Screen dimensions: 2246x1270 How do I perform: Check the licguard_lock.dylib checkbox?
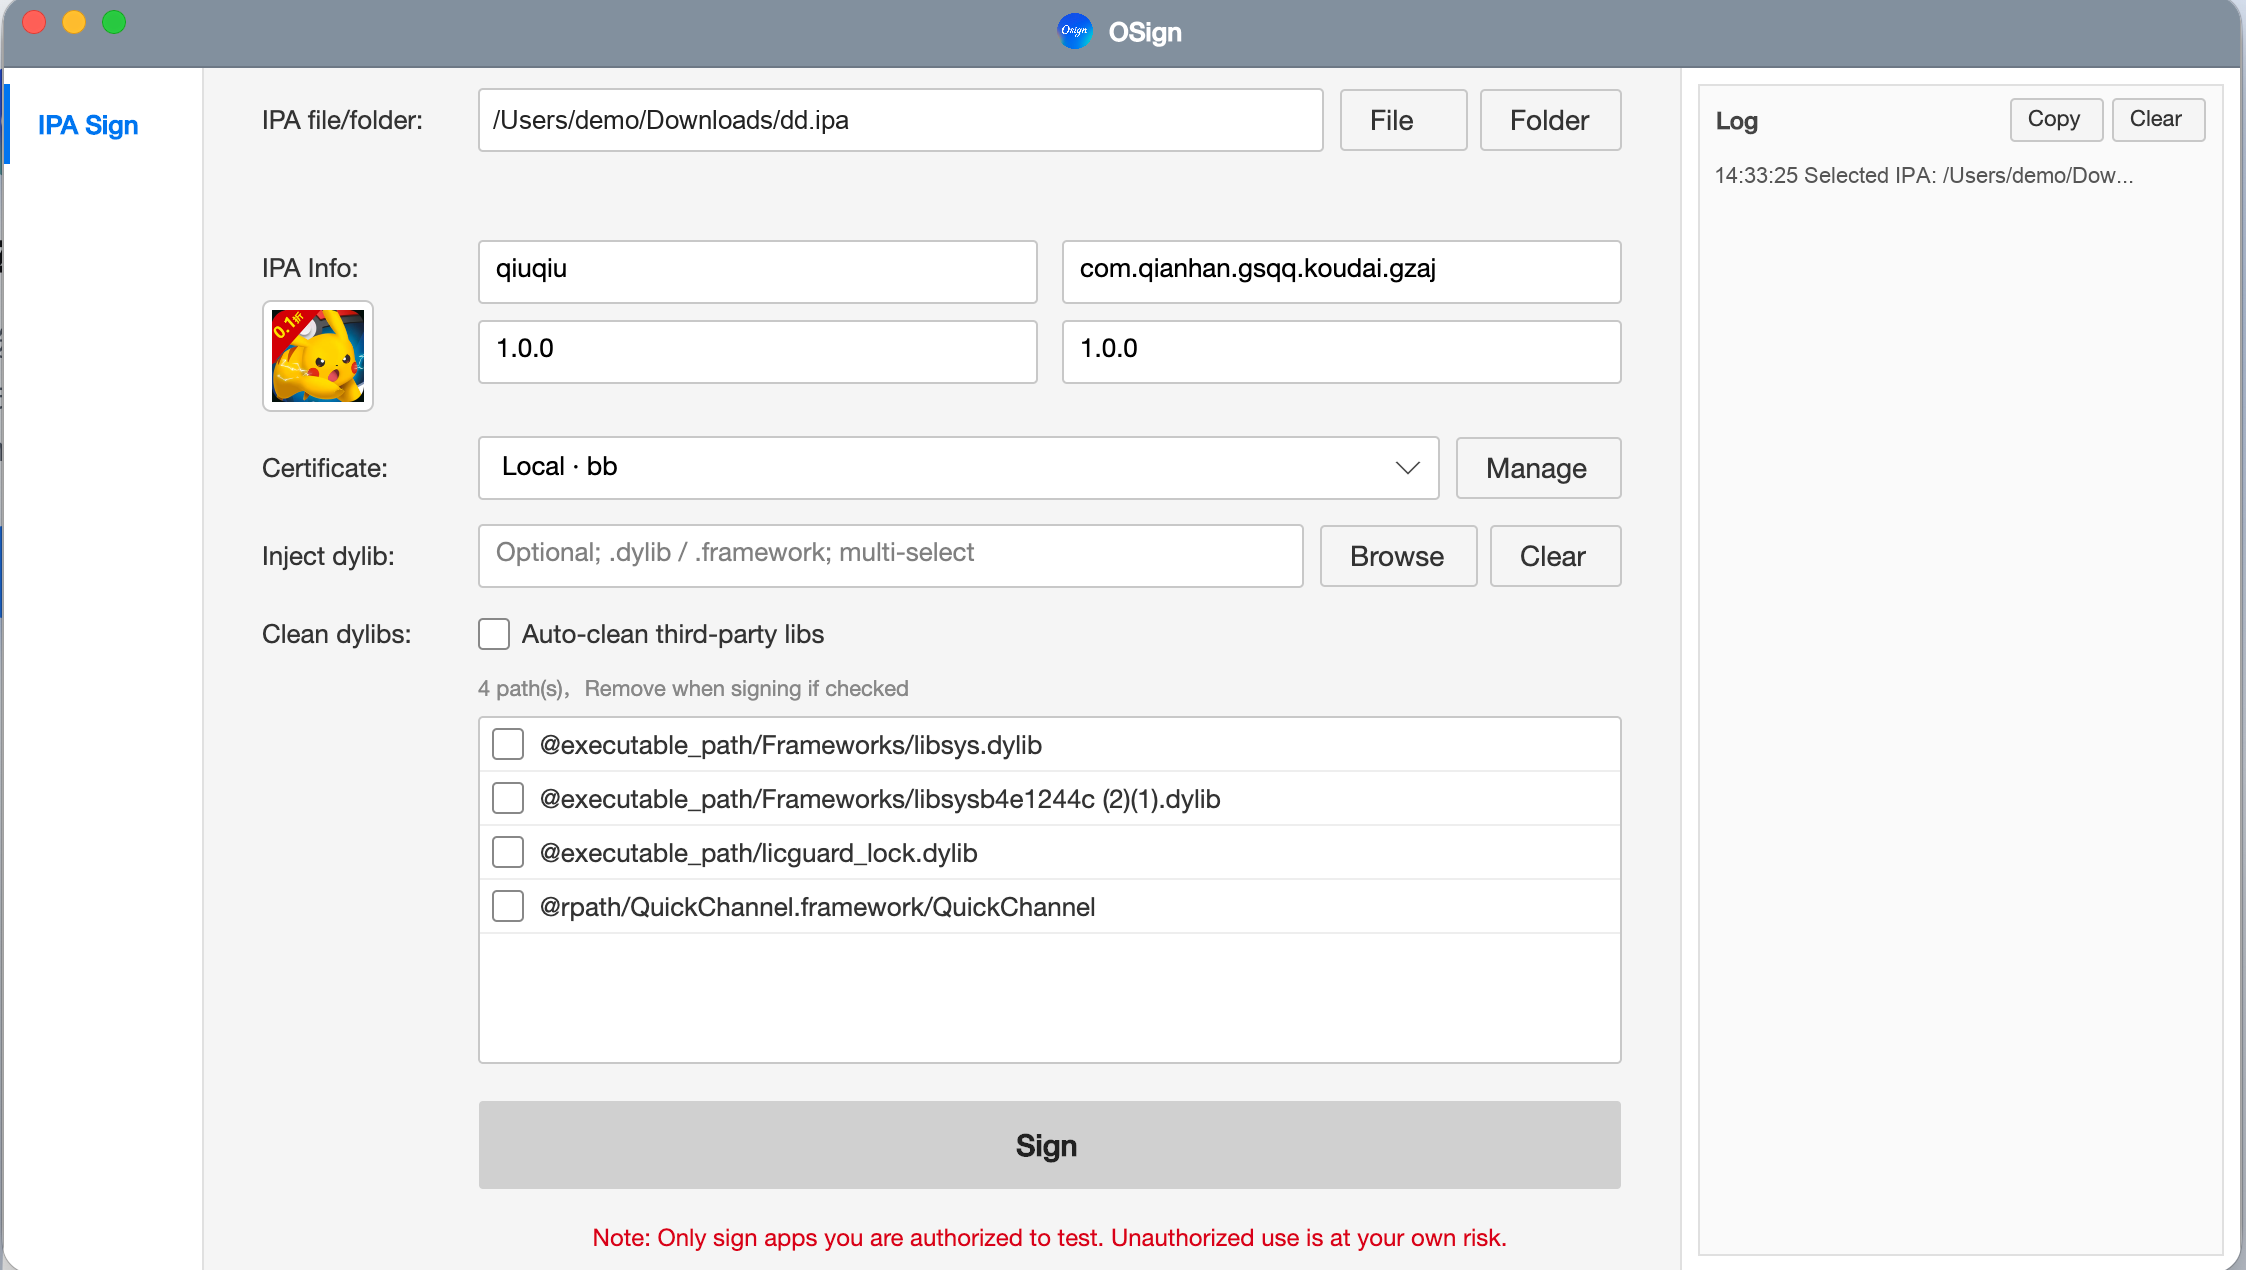point(508,852)
